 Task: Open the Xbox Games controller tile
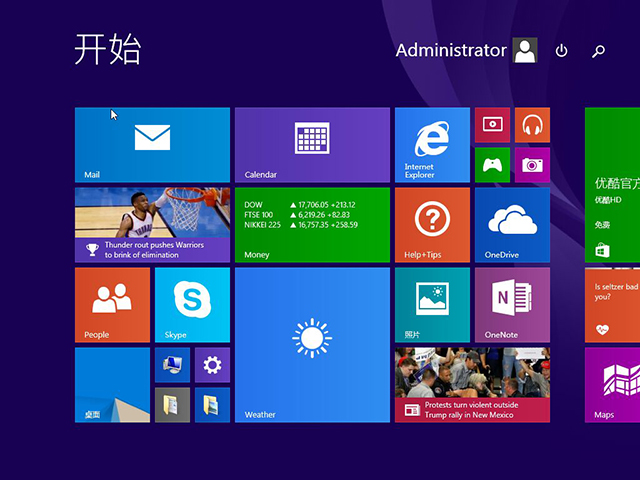pos(492,165)
